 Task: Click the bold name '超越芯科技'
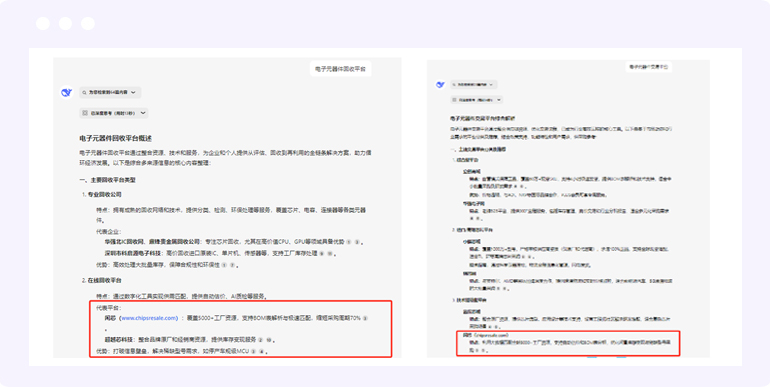click(120, 340)
